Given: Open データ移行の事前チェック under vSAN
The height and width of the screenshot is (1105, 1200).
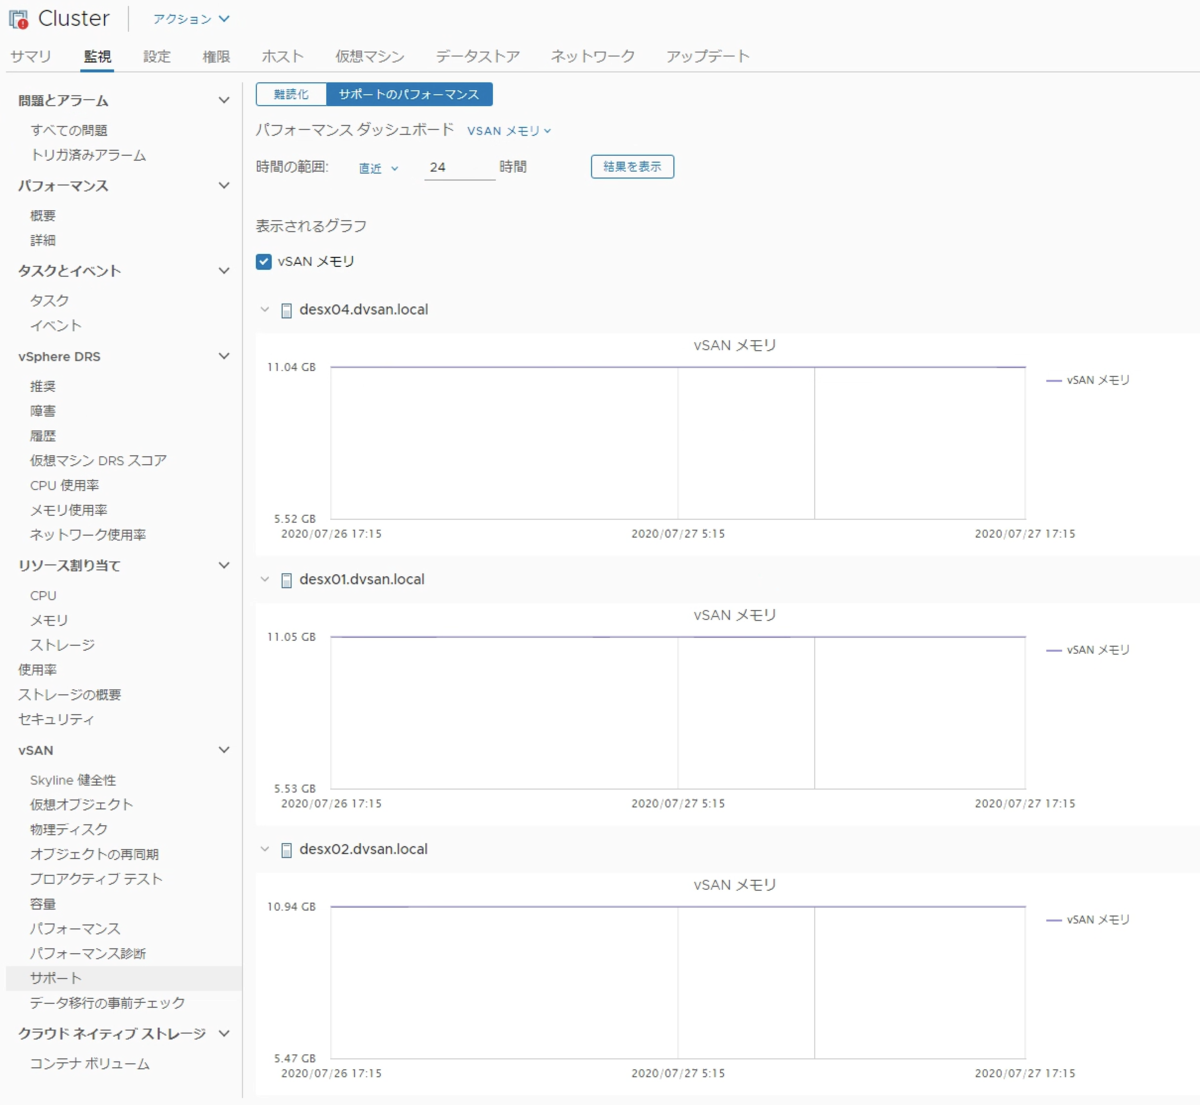Looking at the screenshot, I should [x=107, y=1003].
